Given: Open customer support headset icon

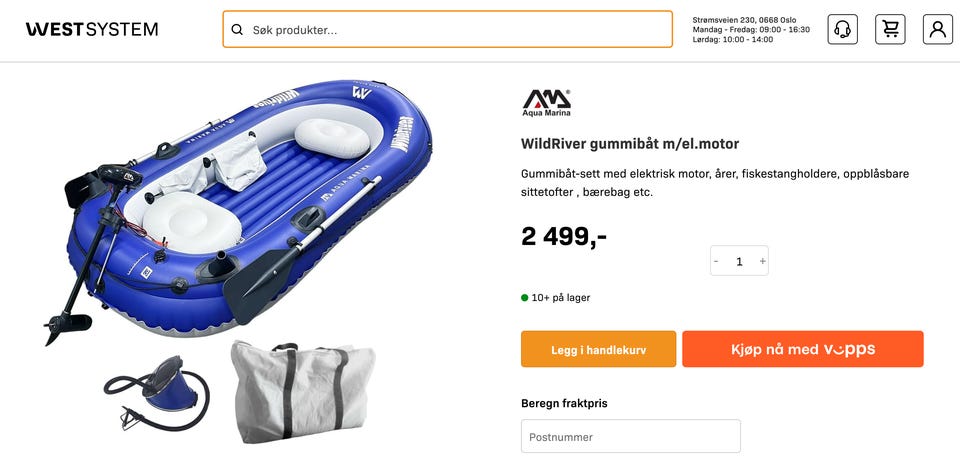Looking at the screenshot, I should click(842, 29).
